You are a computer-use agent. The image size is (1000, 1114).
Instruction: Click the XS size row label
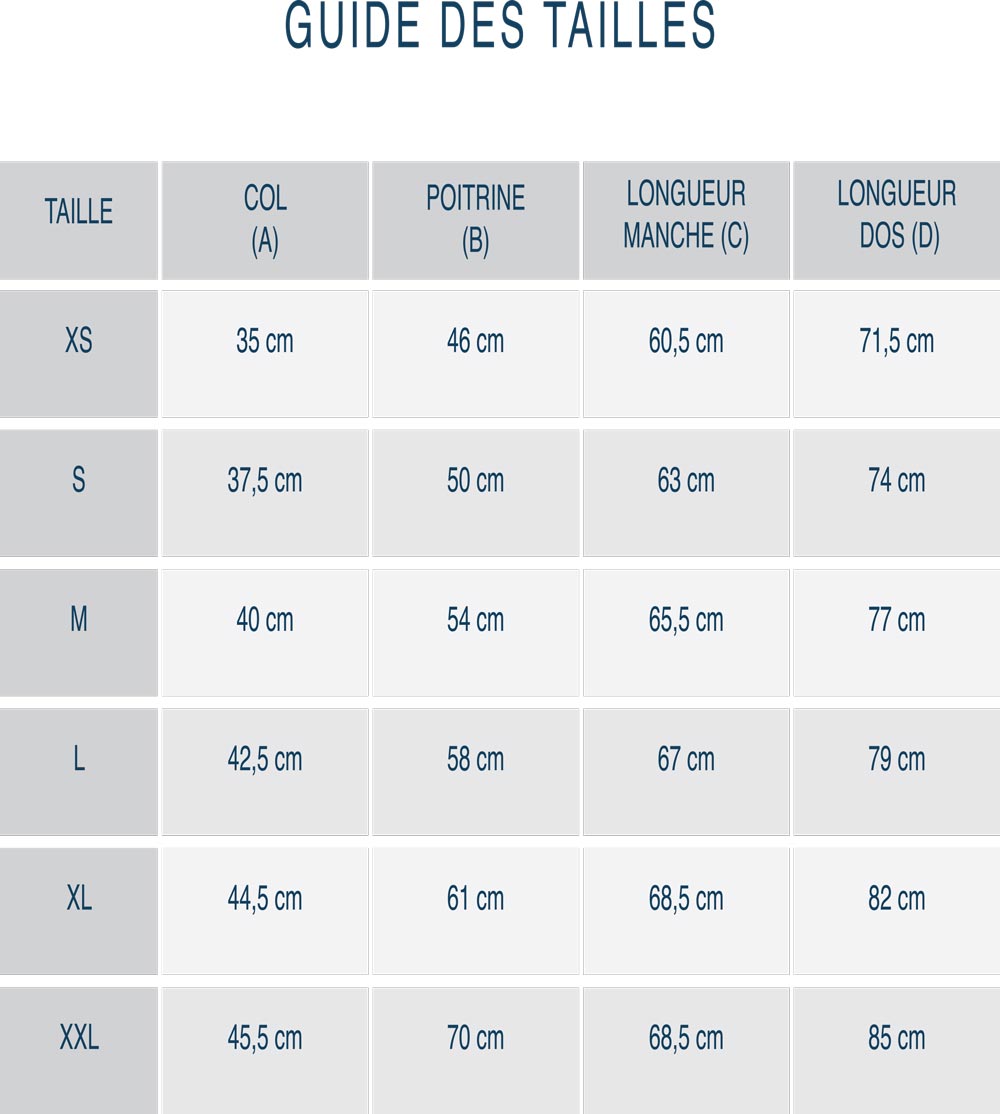click(79, 341)
